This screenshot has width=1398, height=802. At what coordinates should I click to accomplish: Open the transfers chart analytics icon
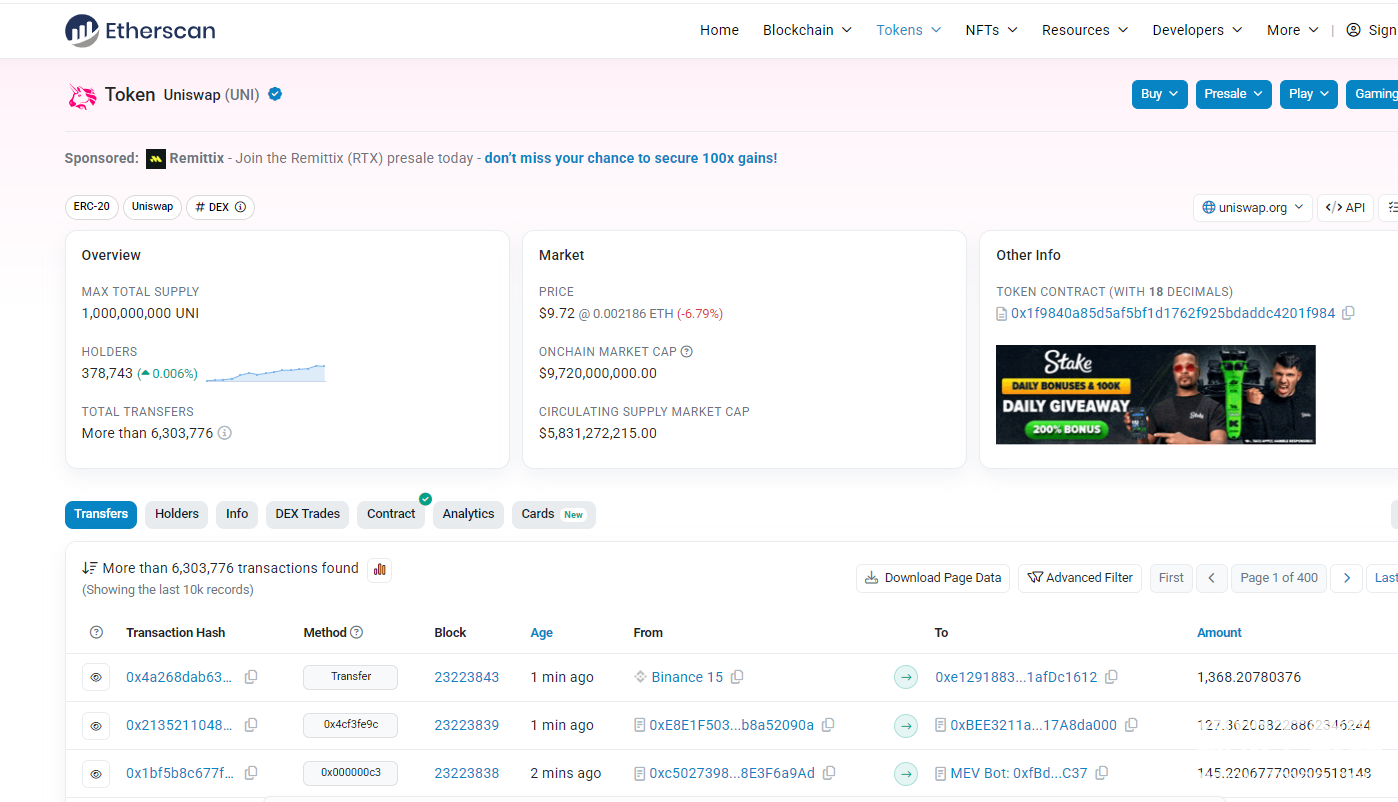click(x=379, y=570)
